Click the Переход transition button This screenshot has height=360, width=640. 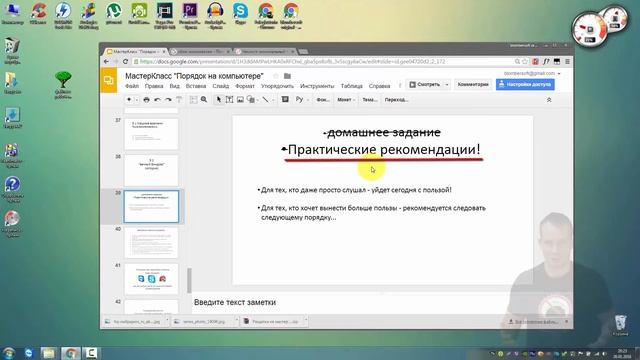click(396, 100)
